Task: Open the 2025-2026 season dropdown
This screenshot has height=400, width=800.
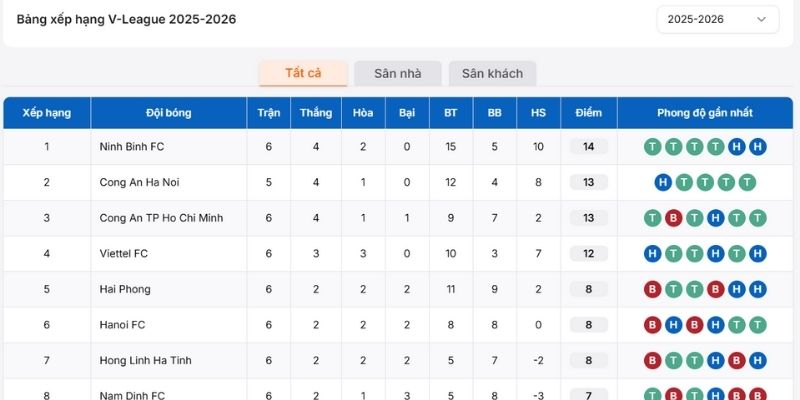Action: 717,19
